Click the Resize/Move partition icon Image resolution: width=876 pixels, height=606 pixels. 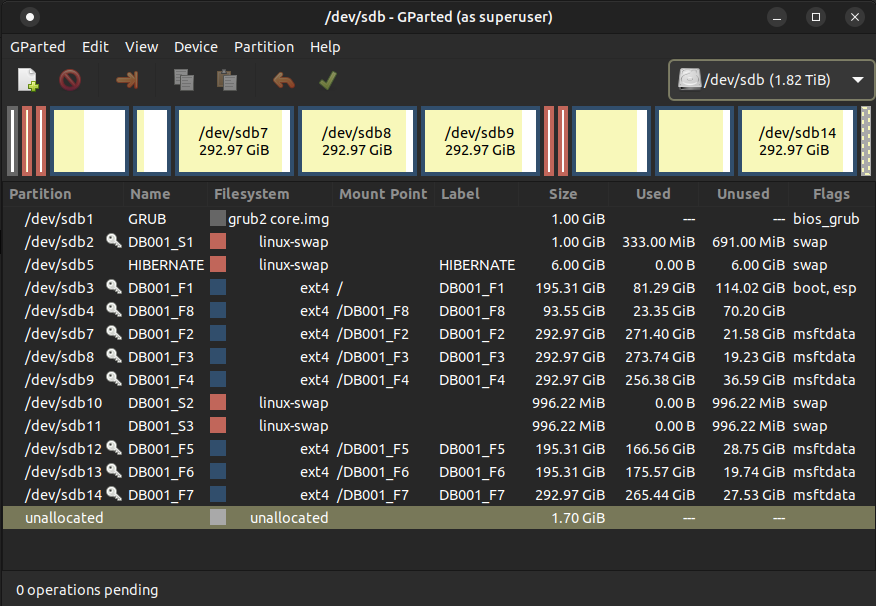(127, 80)
